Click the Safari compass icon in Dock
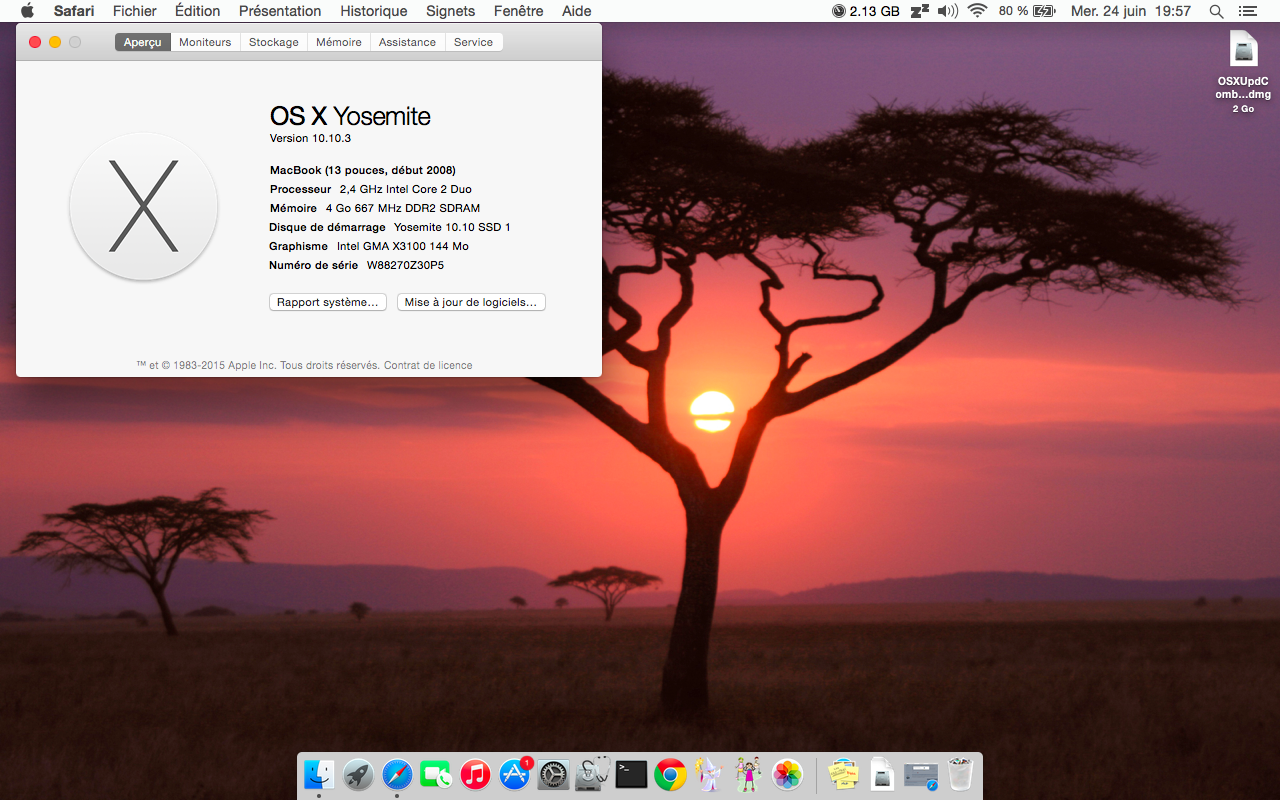Viewport: 1280px width, 800px height. coord(397,774)
